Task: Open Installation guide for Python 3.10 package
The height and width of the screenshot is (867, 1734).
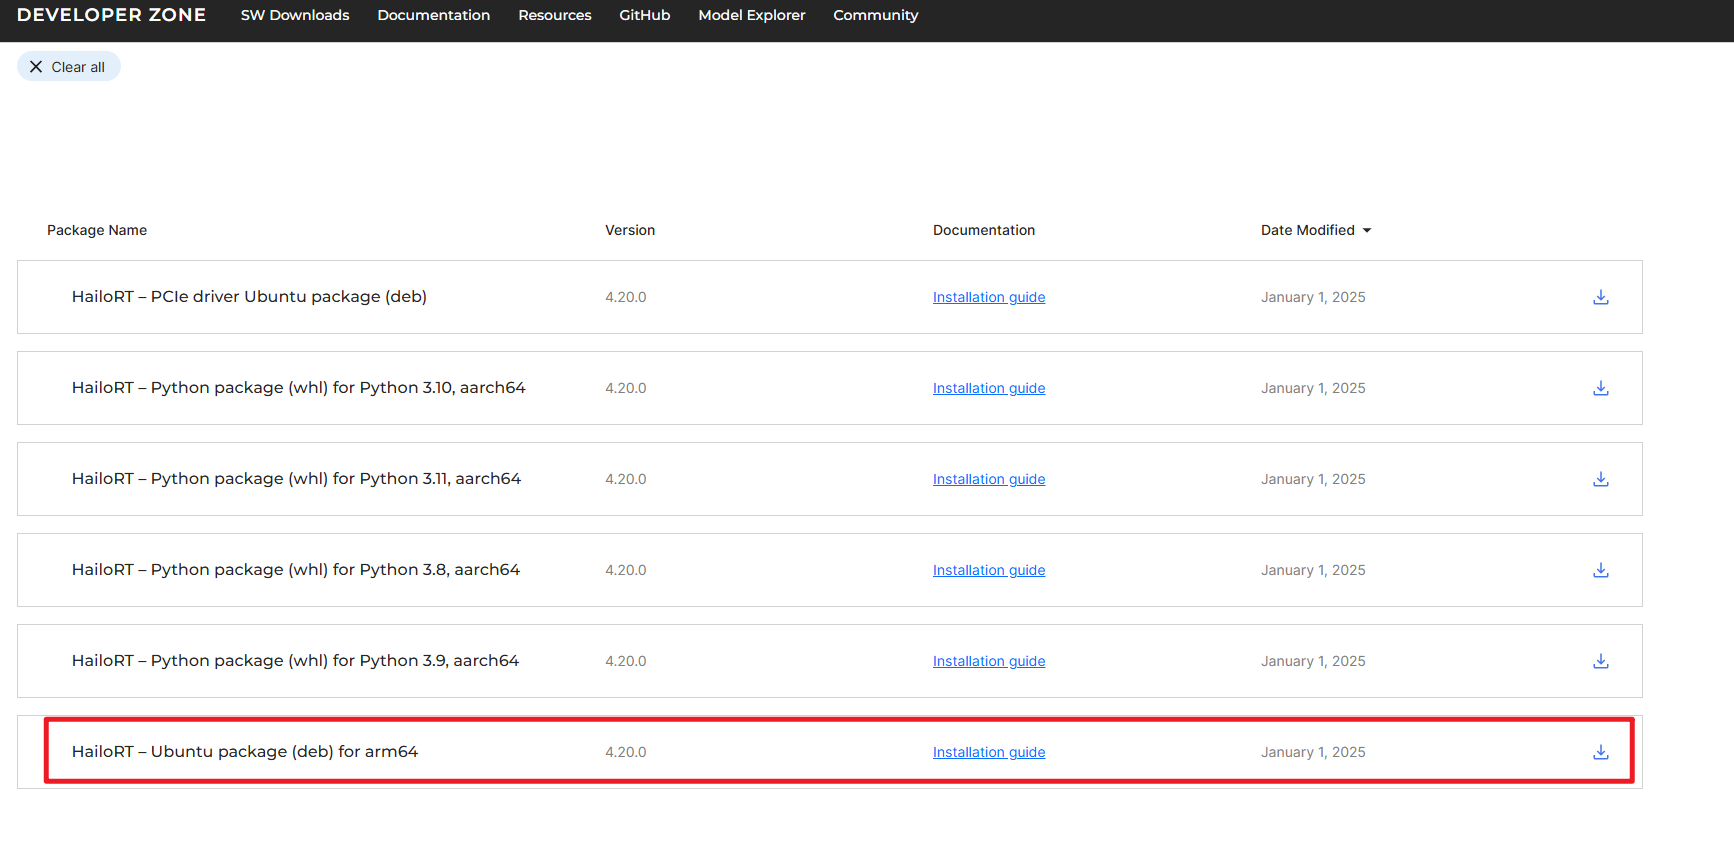Action: [989, 388]
